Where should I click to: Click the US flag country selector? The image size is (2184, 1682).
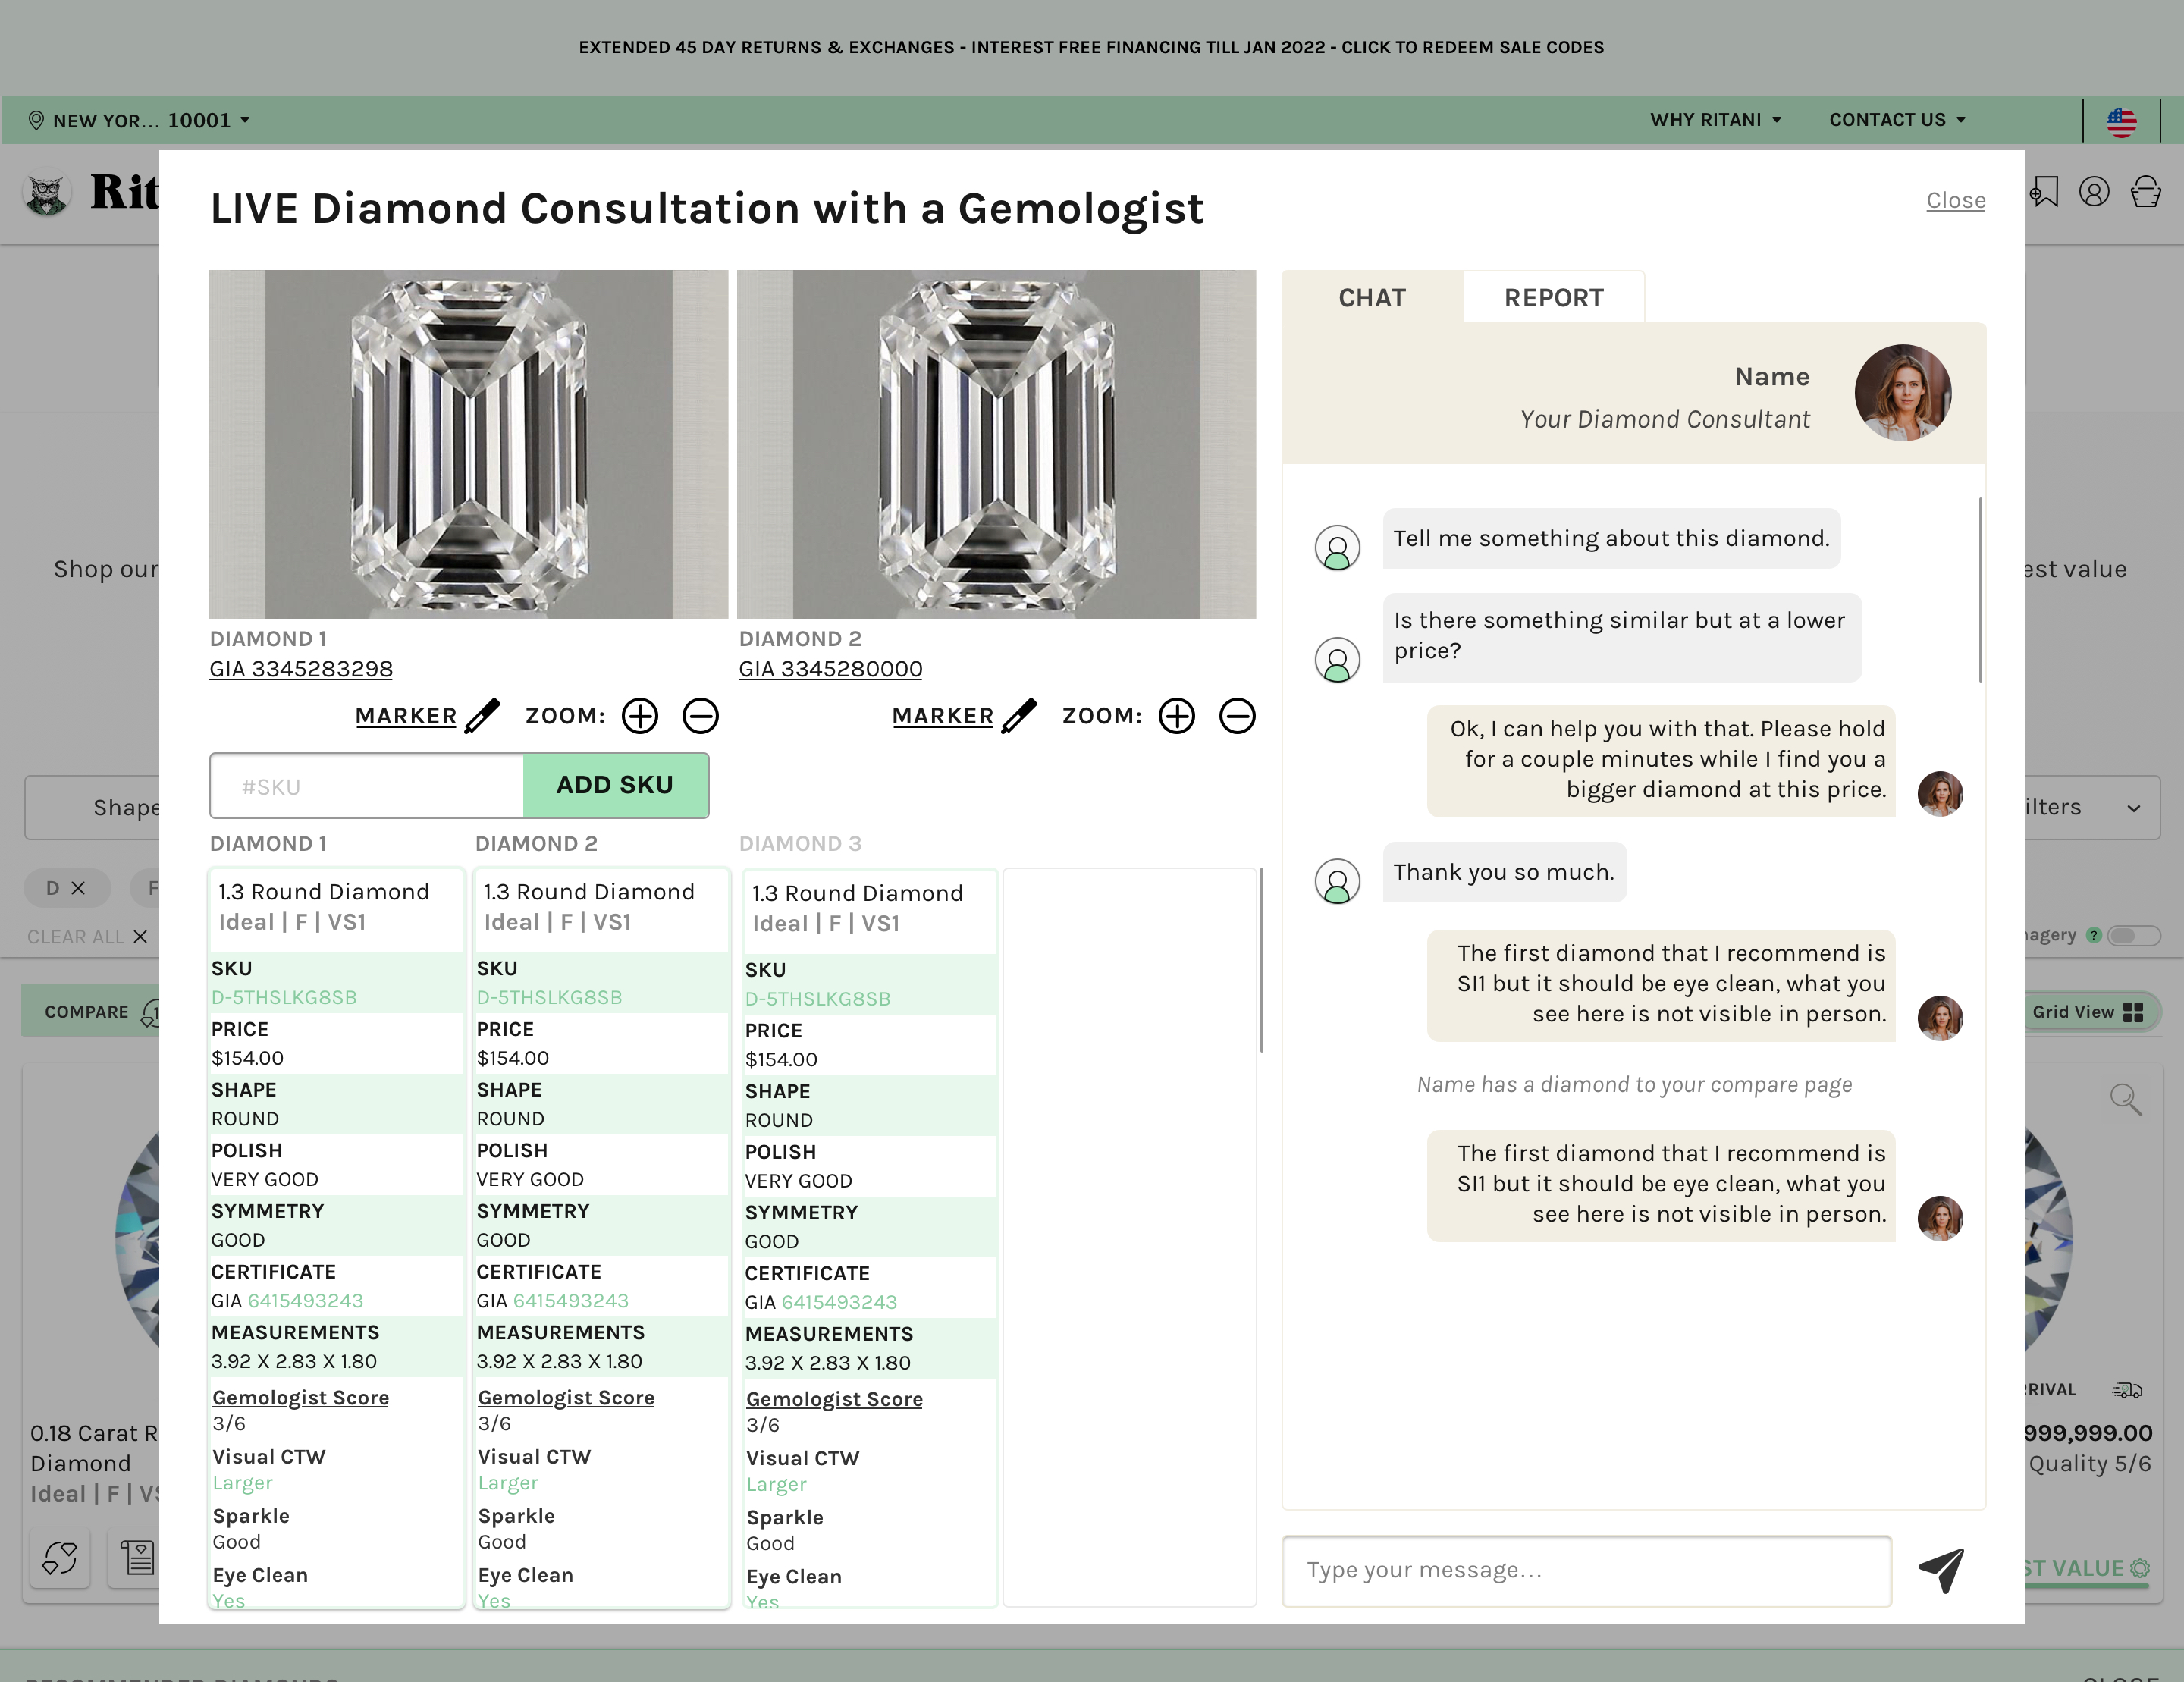(x=2121, y=121)
